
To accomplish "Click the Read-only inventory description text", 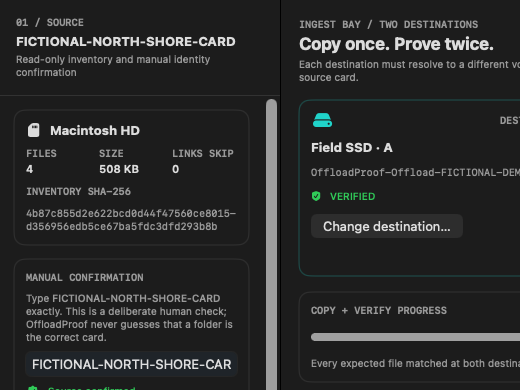I will pos(113,66).
